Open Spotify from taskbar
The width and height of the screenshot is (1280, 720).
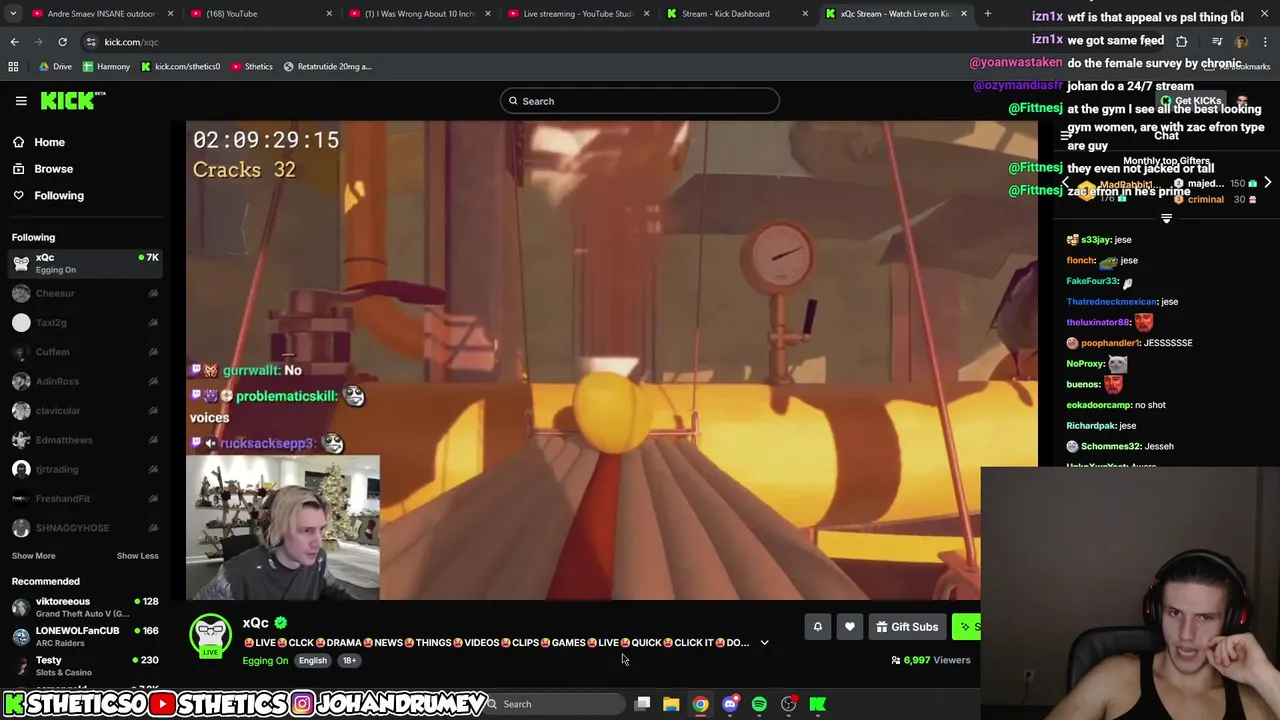tap(759, 704)
